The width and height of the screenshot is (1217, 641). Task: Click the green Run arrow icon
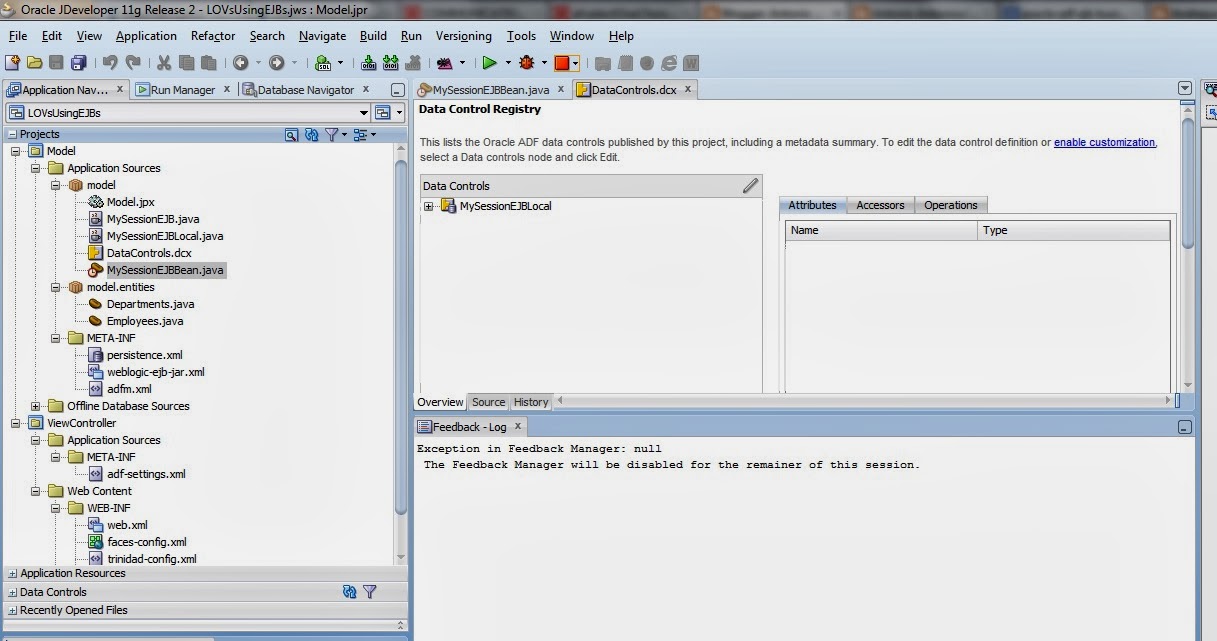(x=489, y=63)
